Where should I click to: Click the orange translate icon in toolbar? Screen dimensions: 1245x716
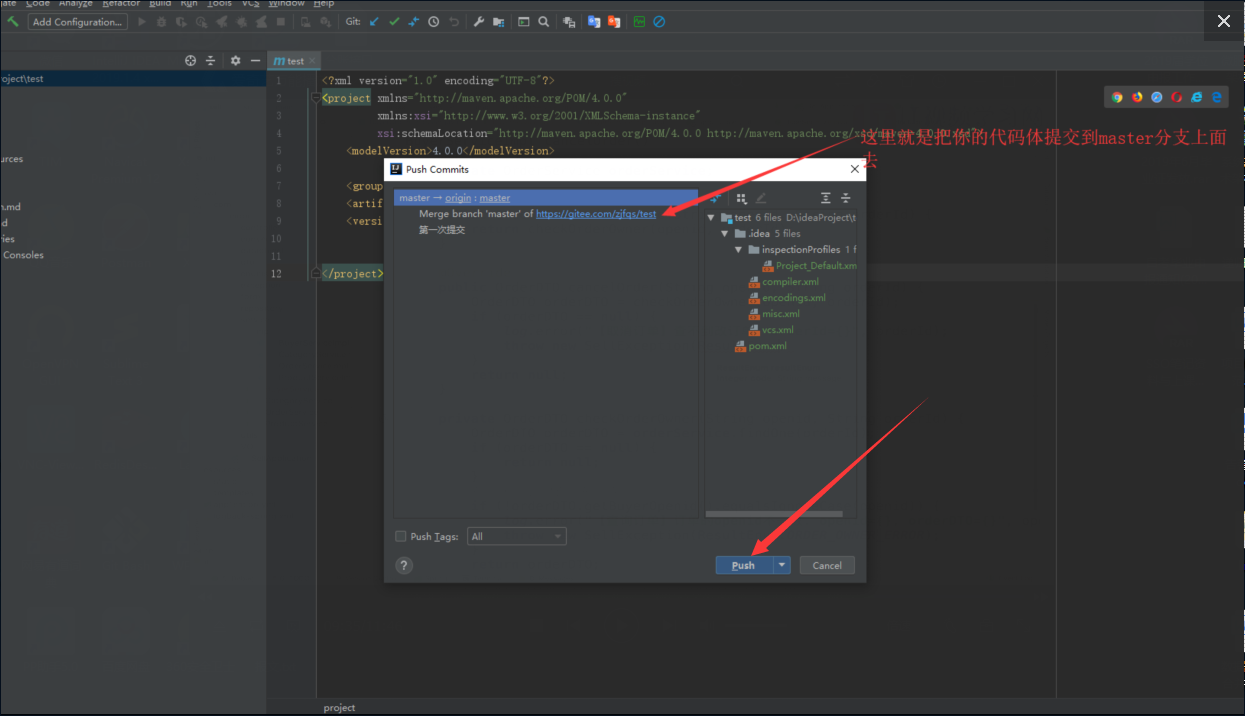[614, 21]
